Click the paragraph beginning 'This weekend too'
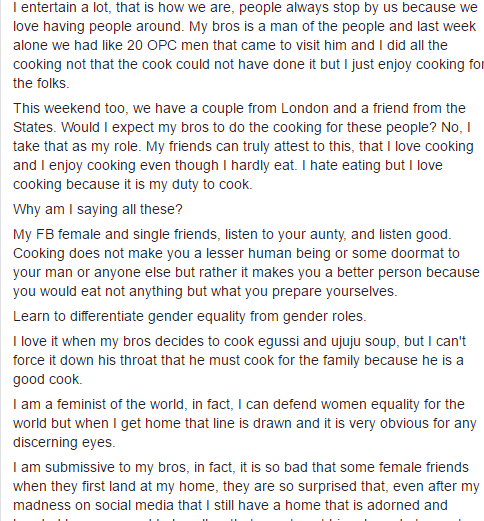The width and height of the screenshot is (484, 521). (243, 146)
